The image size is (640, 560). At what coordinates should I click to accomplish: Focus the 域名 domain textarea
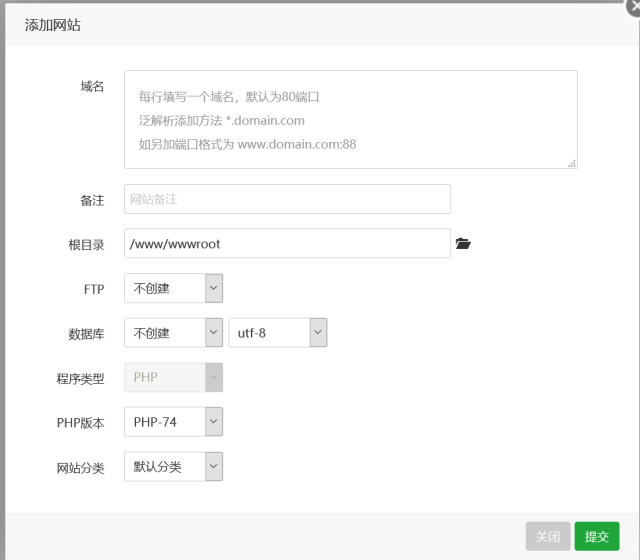351,119
